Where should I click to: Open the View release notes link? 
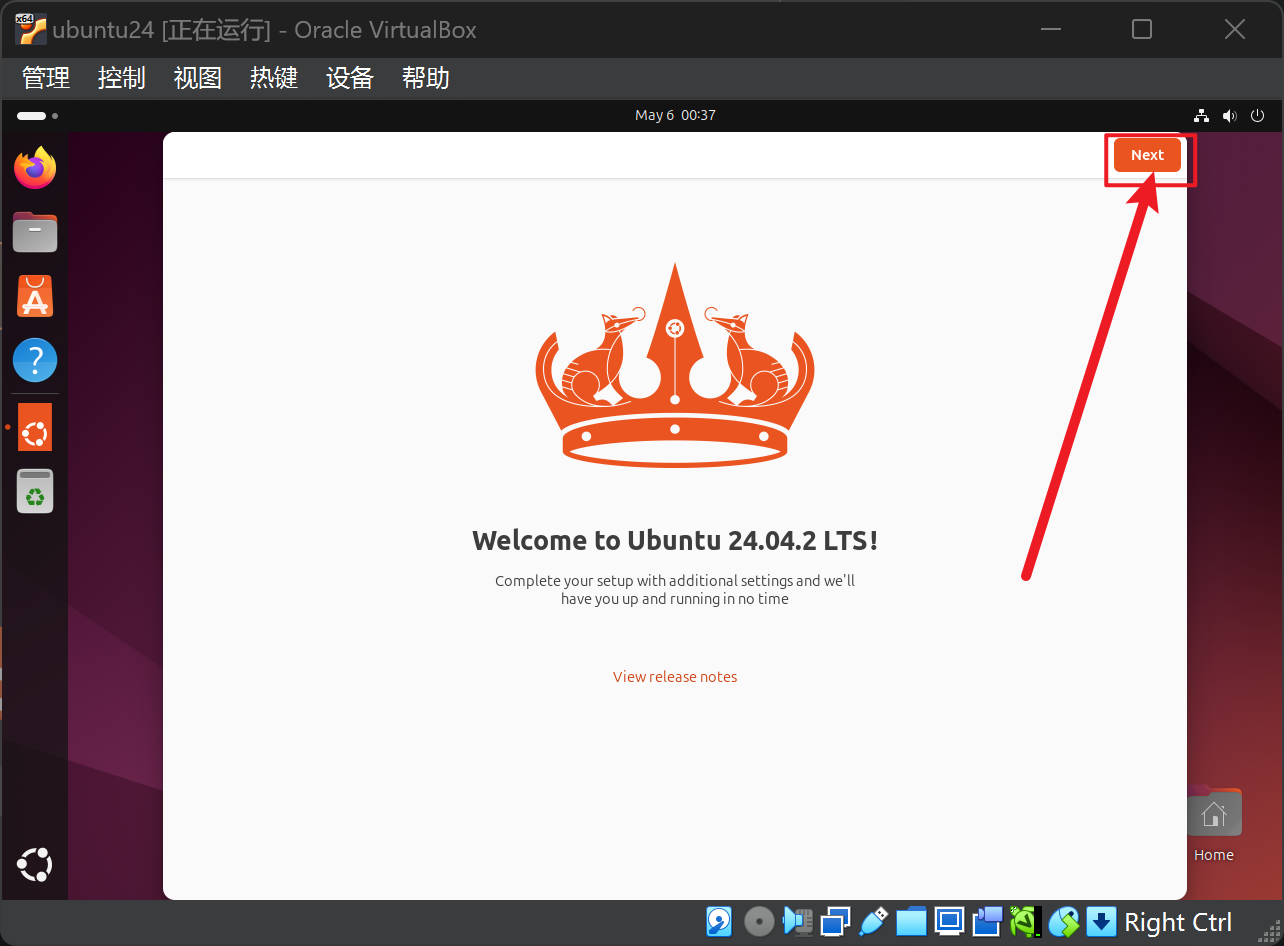[x=675, y=677]
